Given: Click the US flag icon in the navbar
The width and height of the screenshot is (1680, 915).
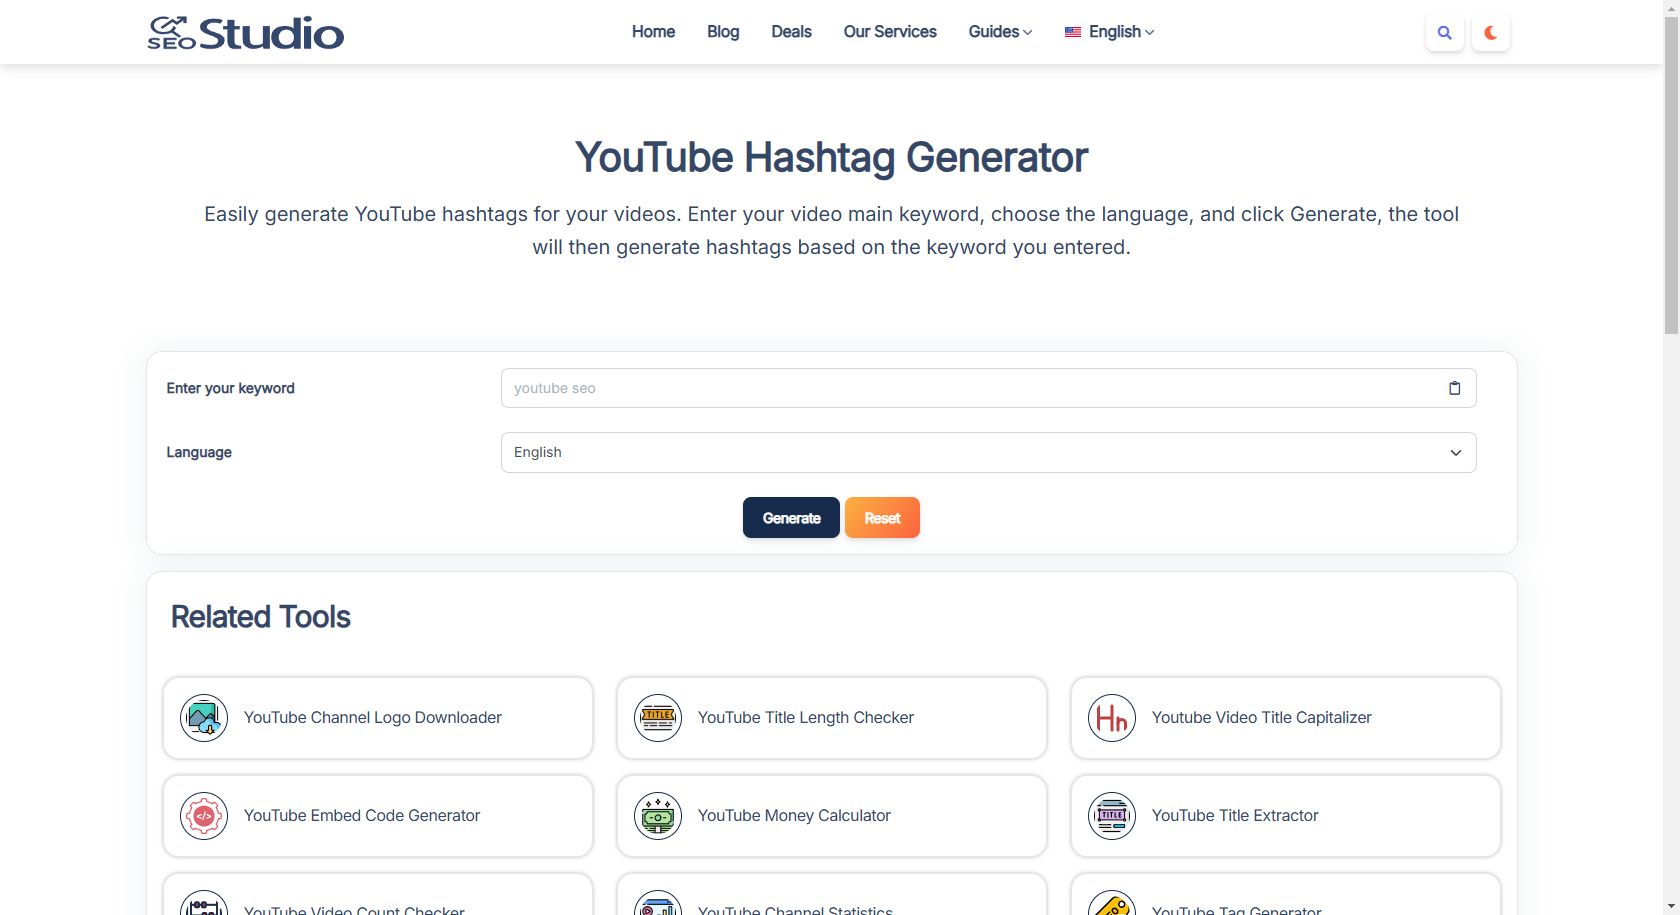Looking at the screenshot, I should [1073, 32].
